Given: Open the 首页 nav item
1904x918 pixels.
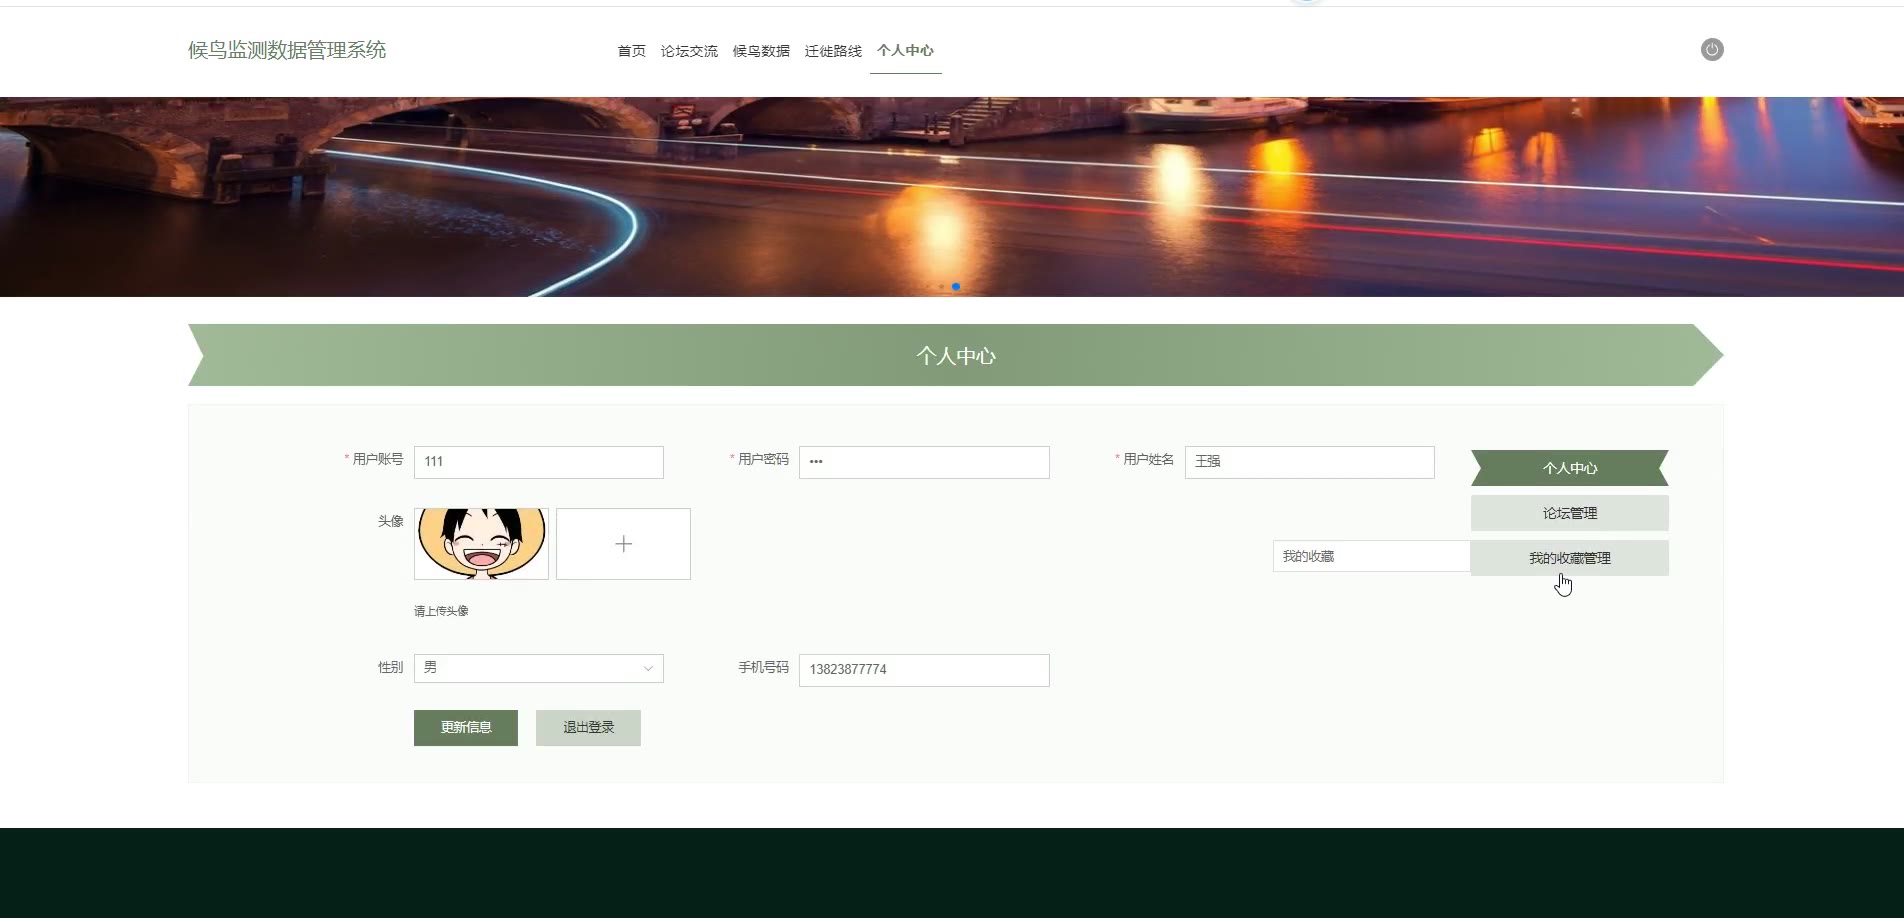Looking at the screenshot, I should [x=631, y=51].
